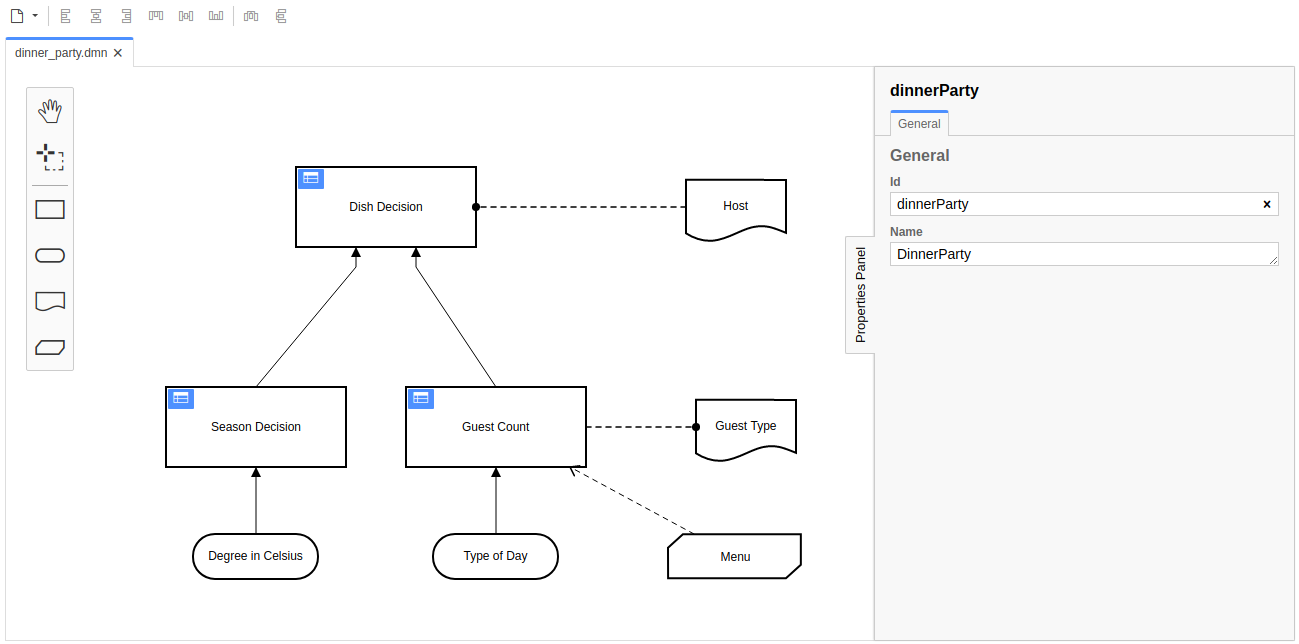Click the align elements top icon
Screen dimensions: 1299x644
point(156,16)
